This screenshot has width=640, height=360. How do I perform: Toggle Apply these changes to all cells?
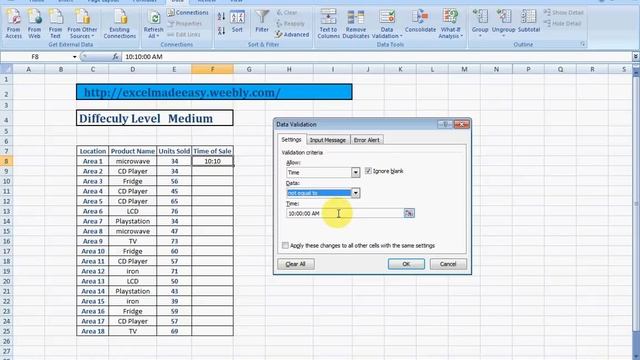pos(285,245)
